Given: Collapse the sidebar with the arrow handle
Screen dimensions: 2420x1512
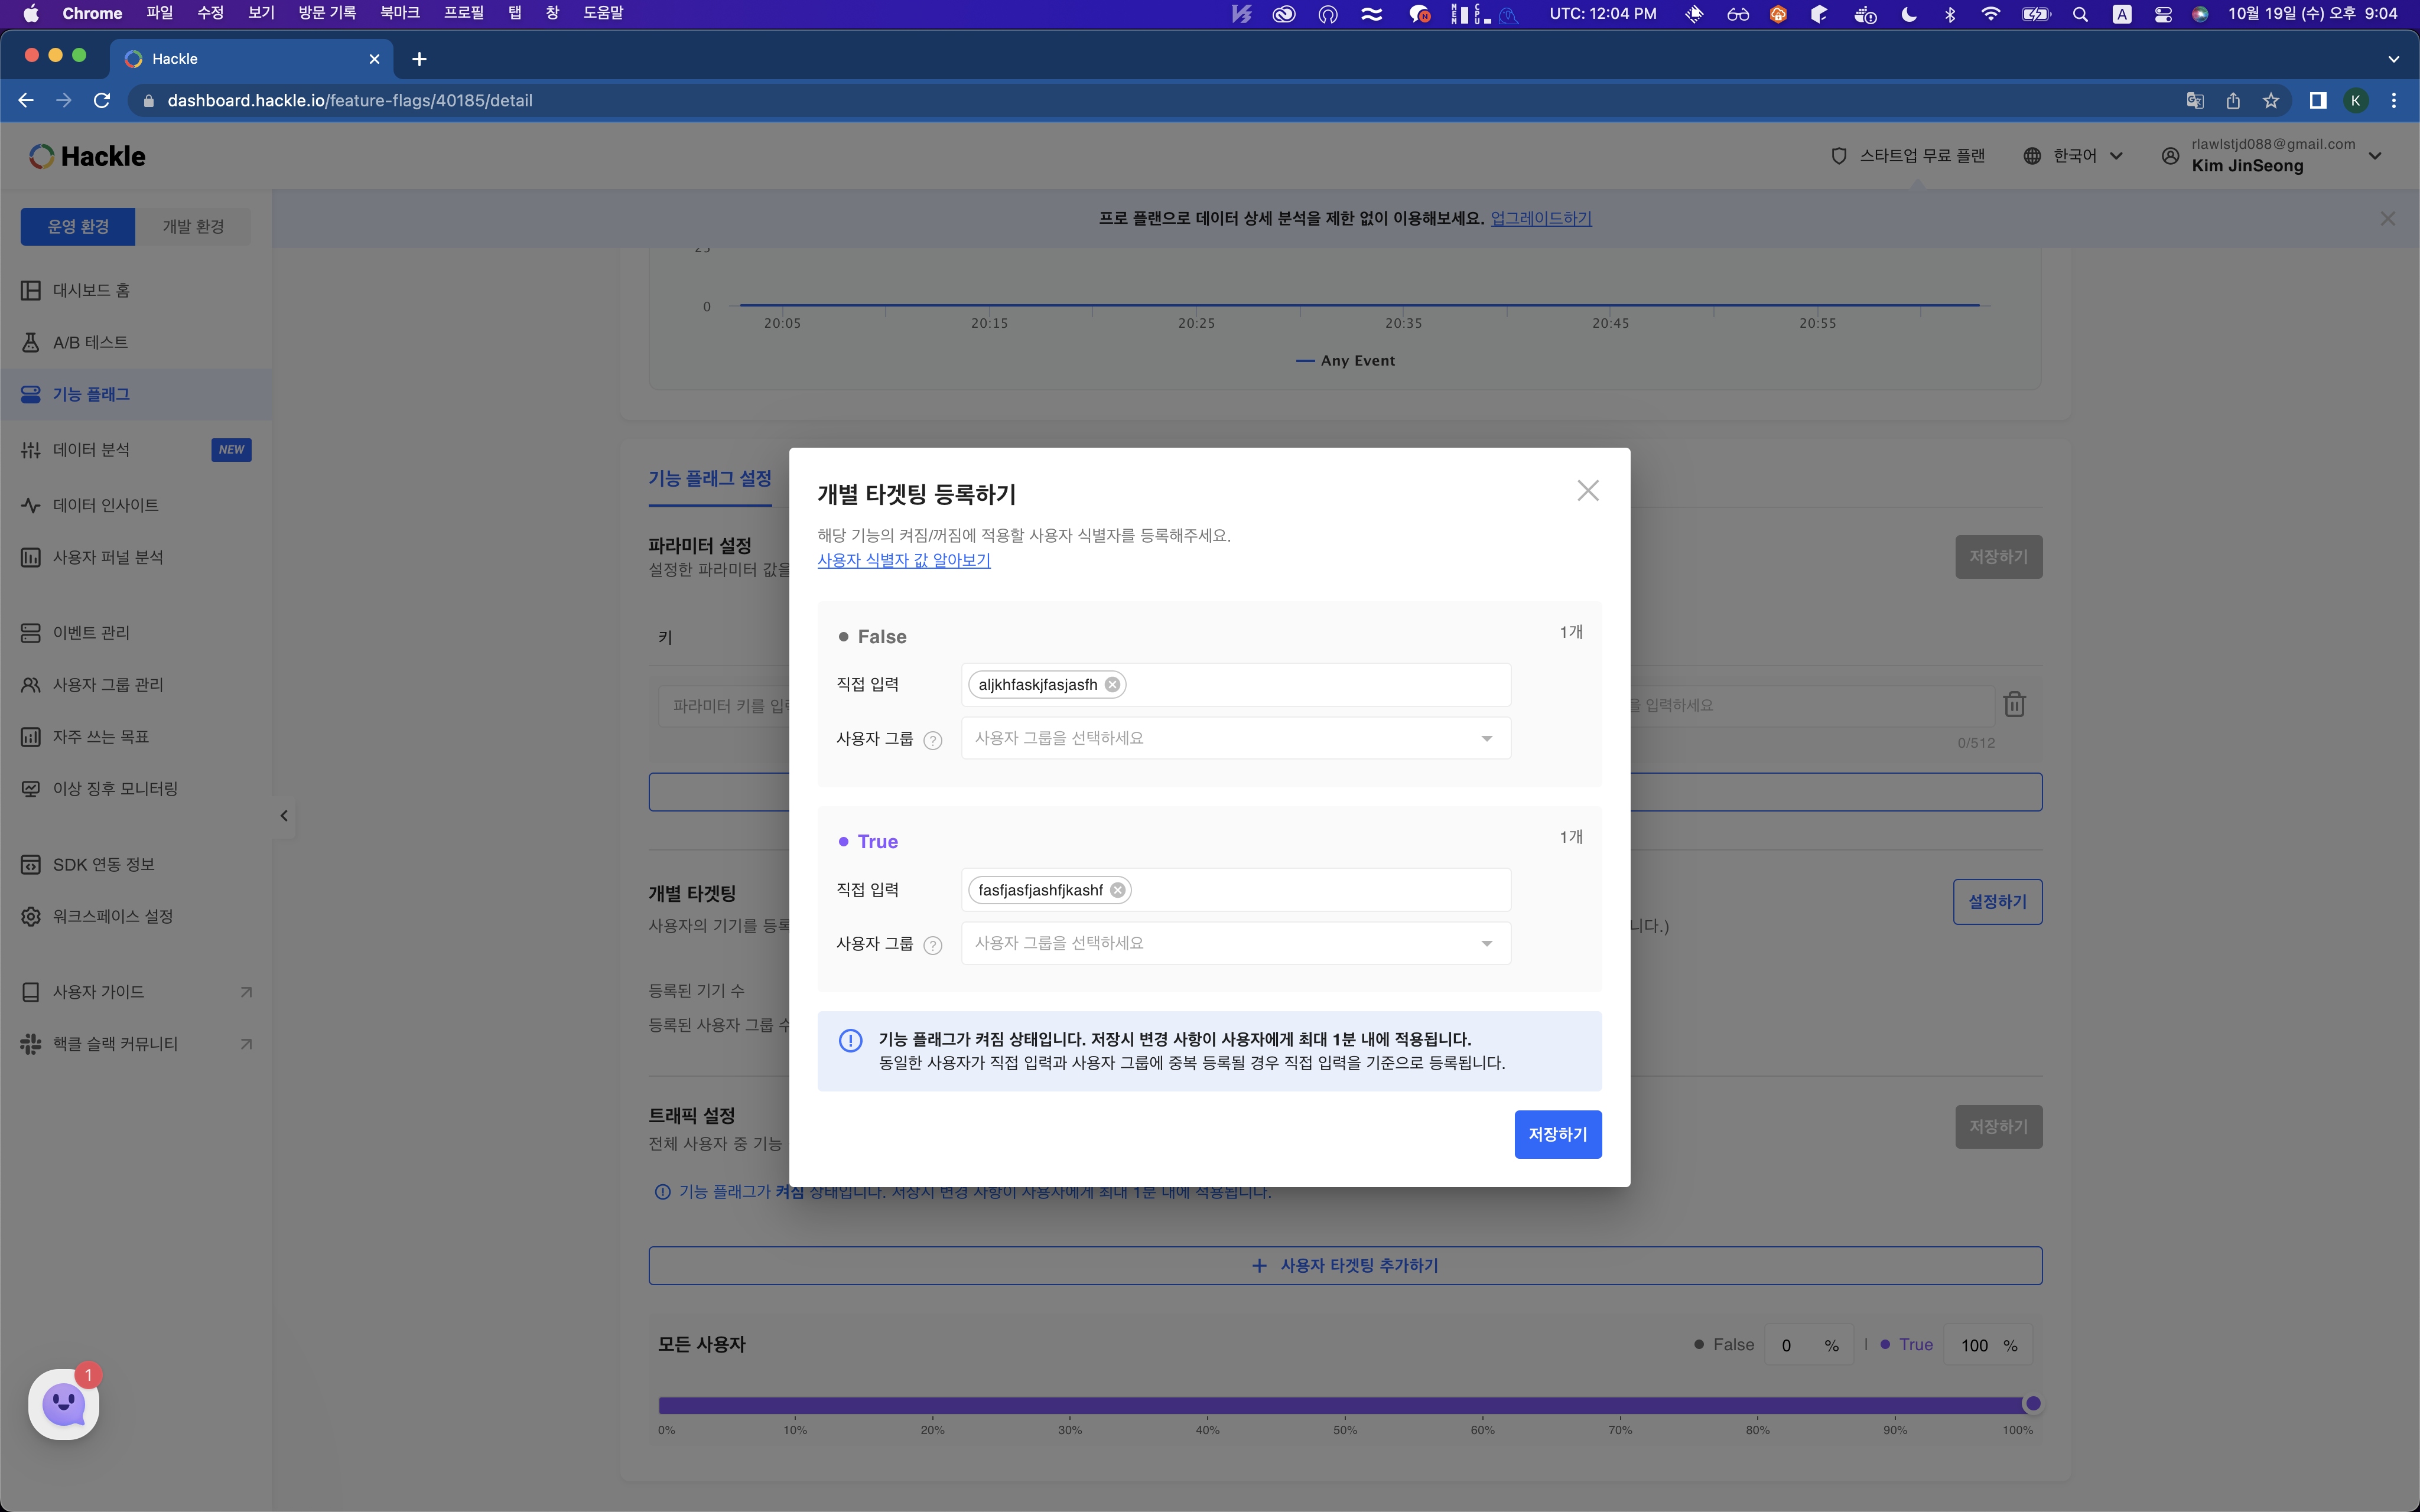Looking at the screenshot, I should click(284, 816).
